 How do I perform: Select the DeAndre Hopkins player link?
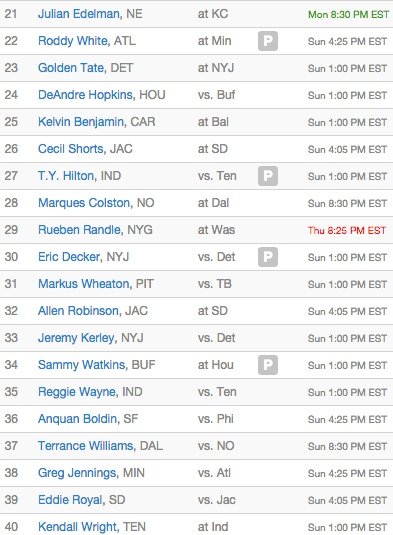[85, 95]
